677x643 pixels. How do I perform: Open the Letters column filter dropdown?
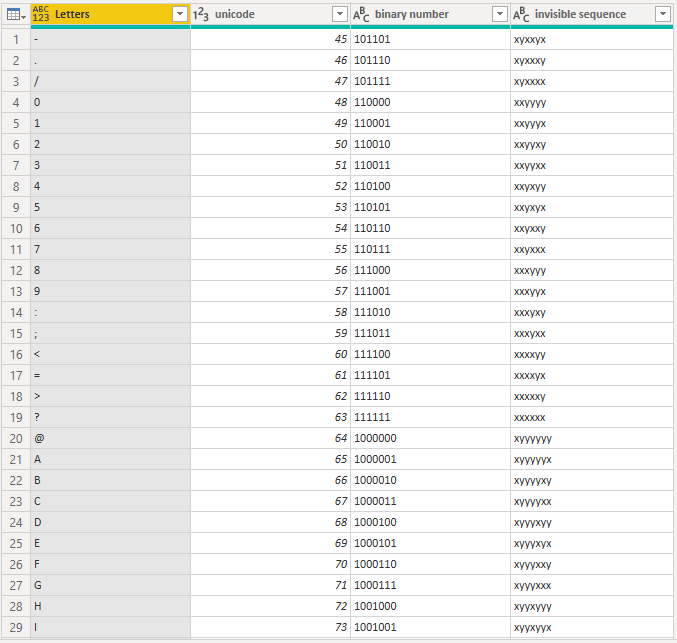click(179, 14)
